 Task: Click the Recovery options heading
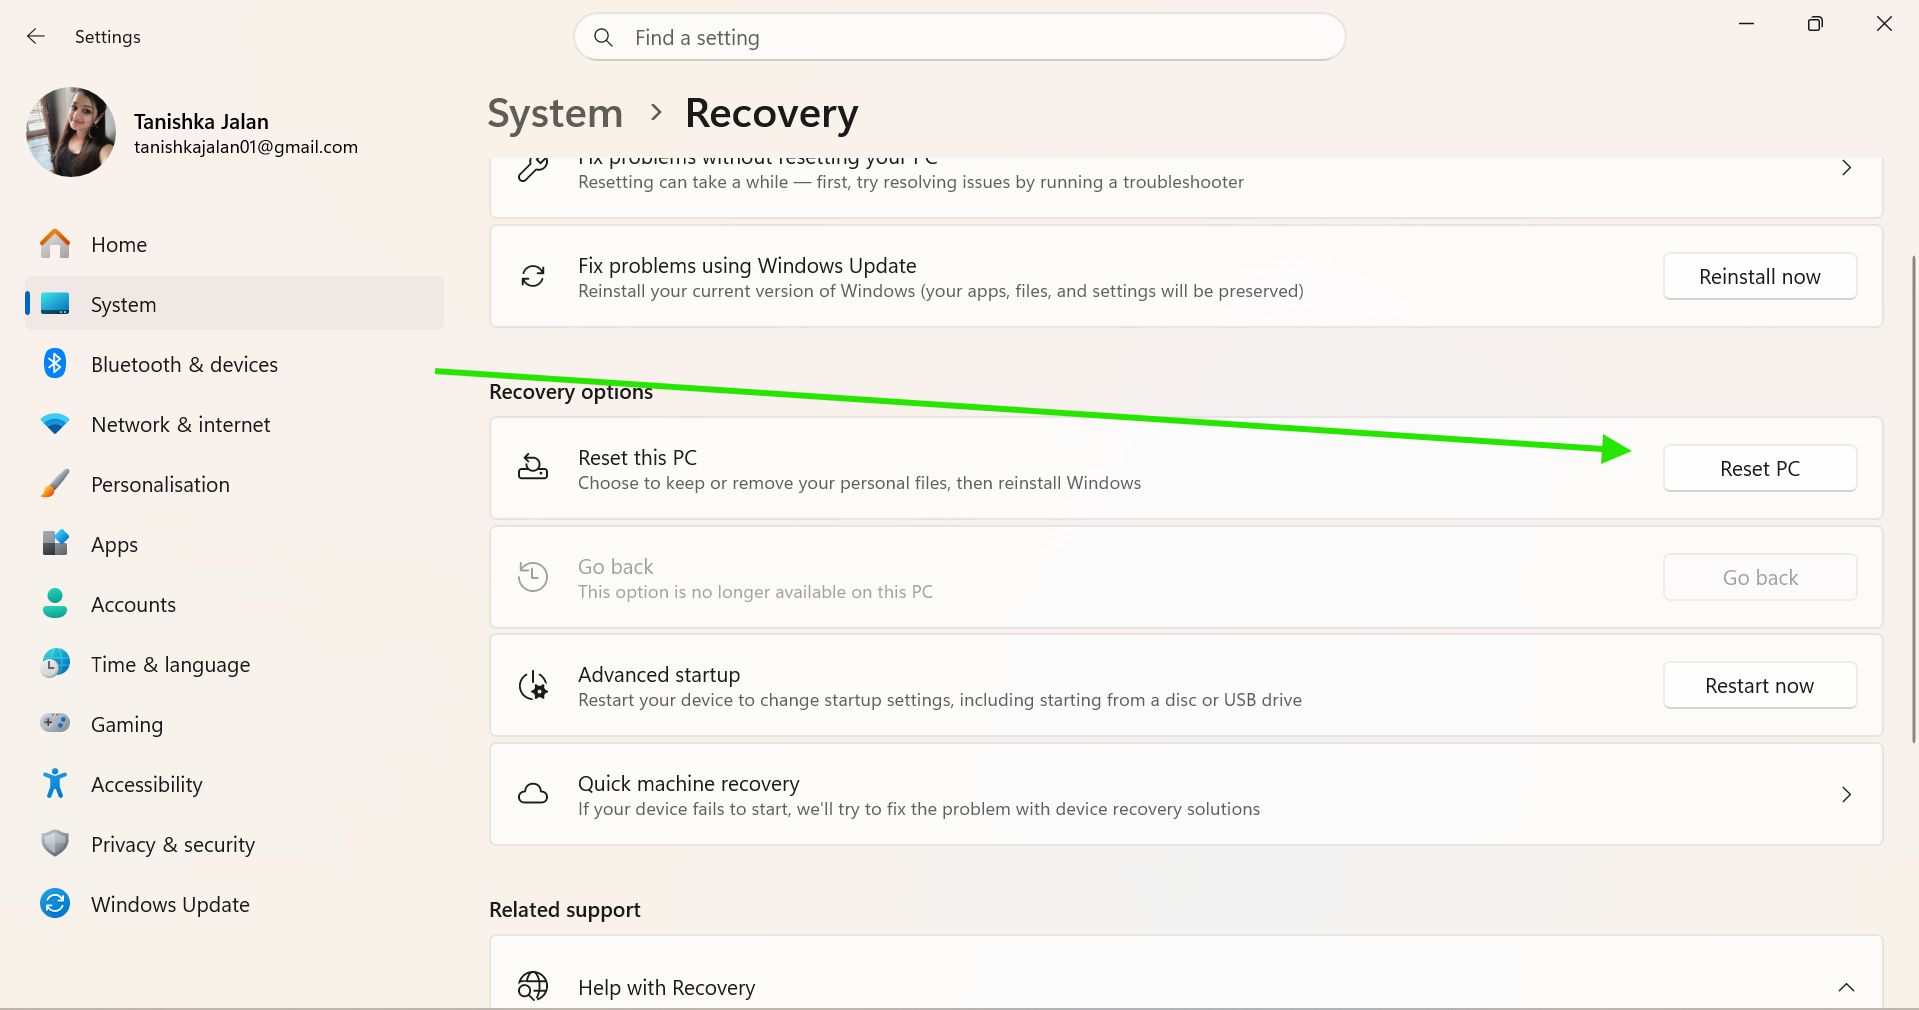click(571, 392)
